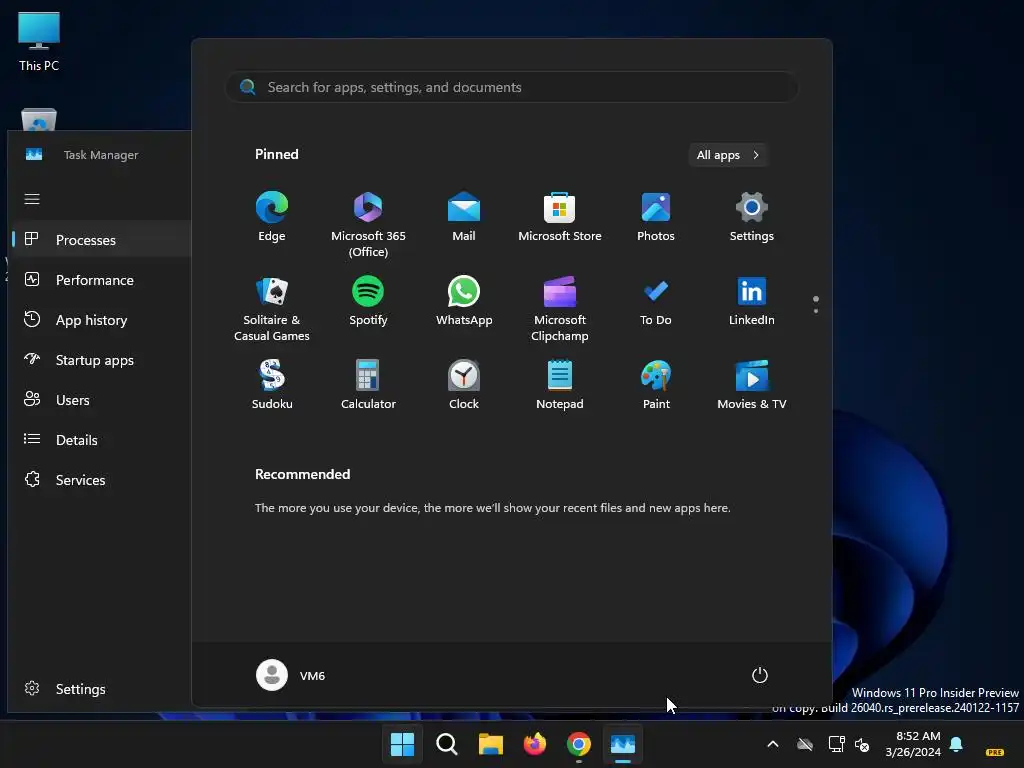Launch Microsoft 365 (Office) app

tap(368, 225)
